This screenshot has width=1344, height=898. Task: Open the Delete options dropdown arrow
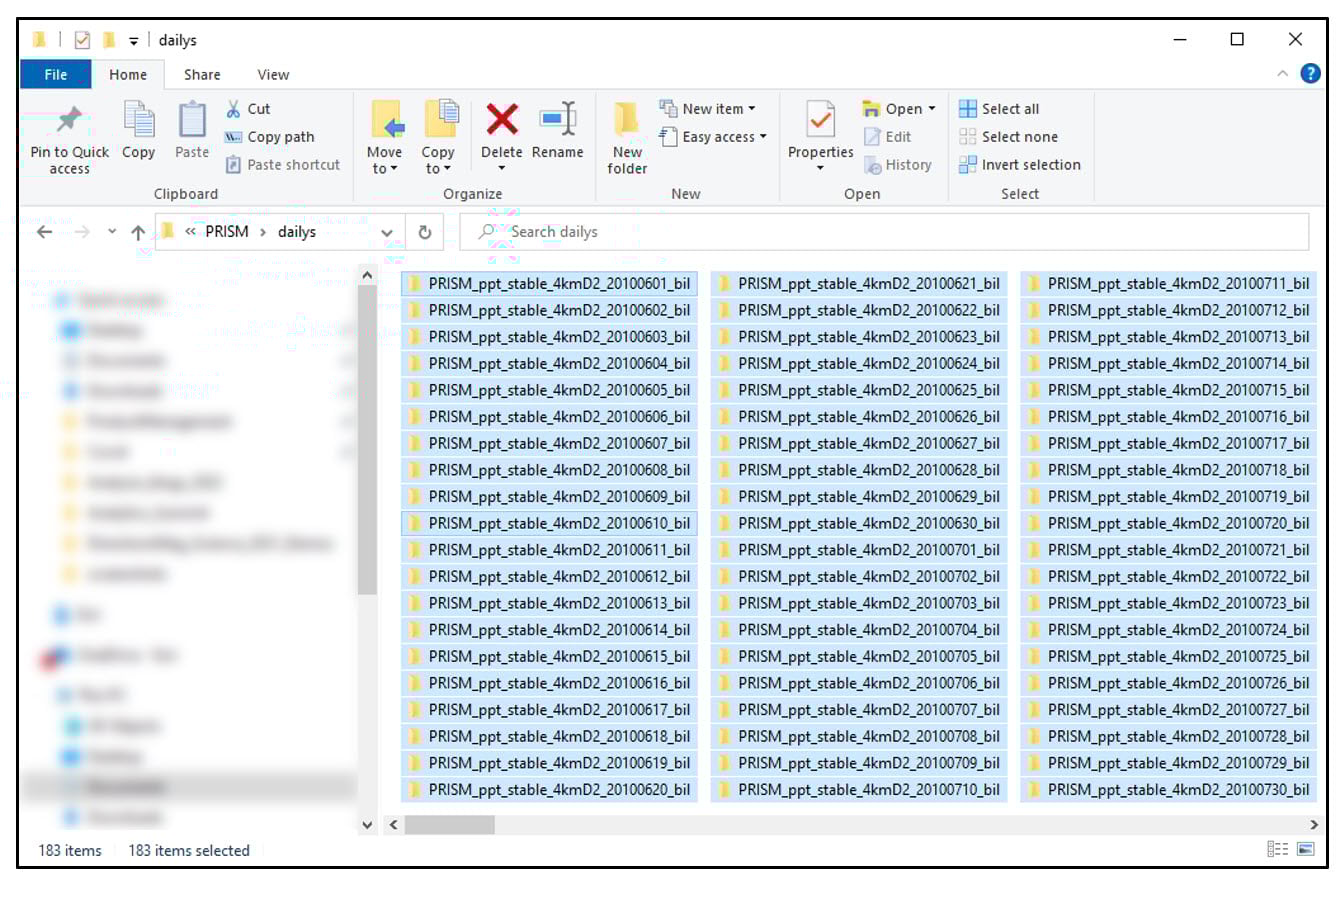[x=501, y=169]
